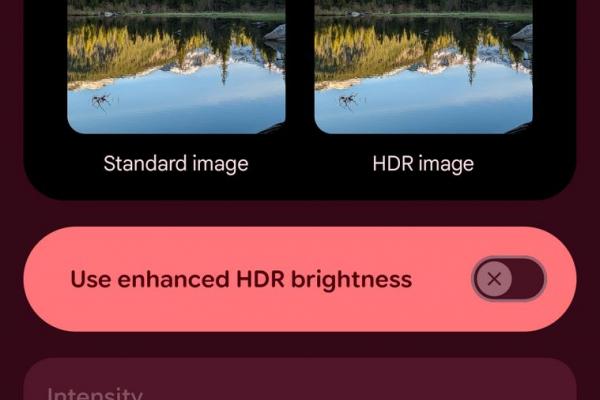Click the blue sky reflection in Standard image
Screen dimensions: 600x400
(x=193, y=103)
